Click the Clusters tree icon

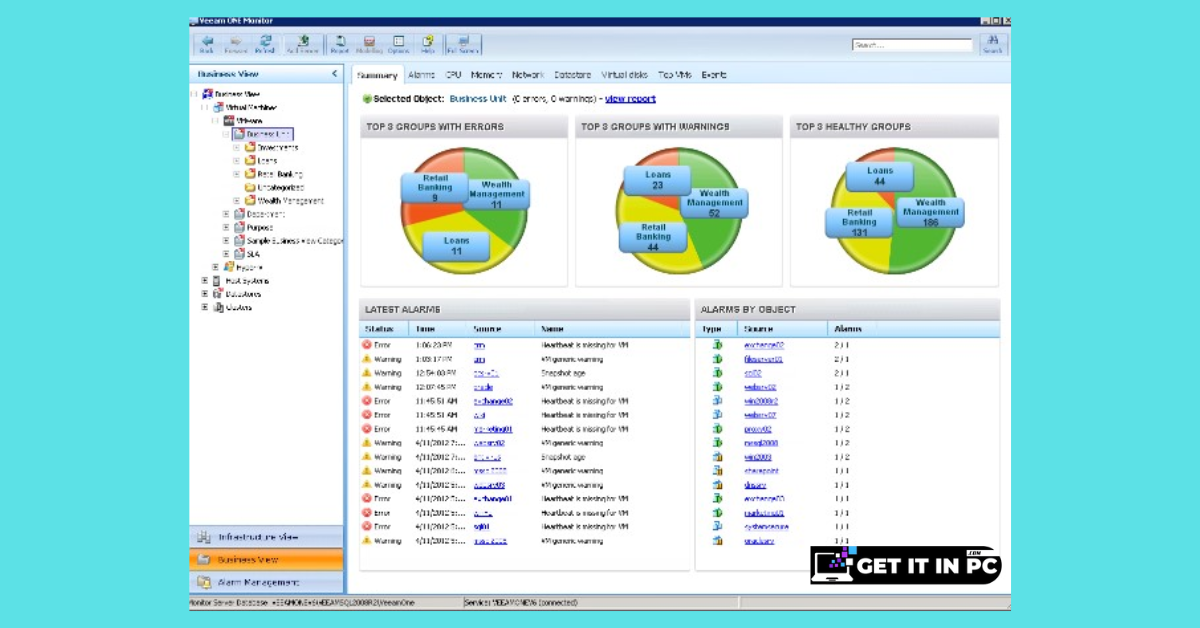[x=218, y=308]
